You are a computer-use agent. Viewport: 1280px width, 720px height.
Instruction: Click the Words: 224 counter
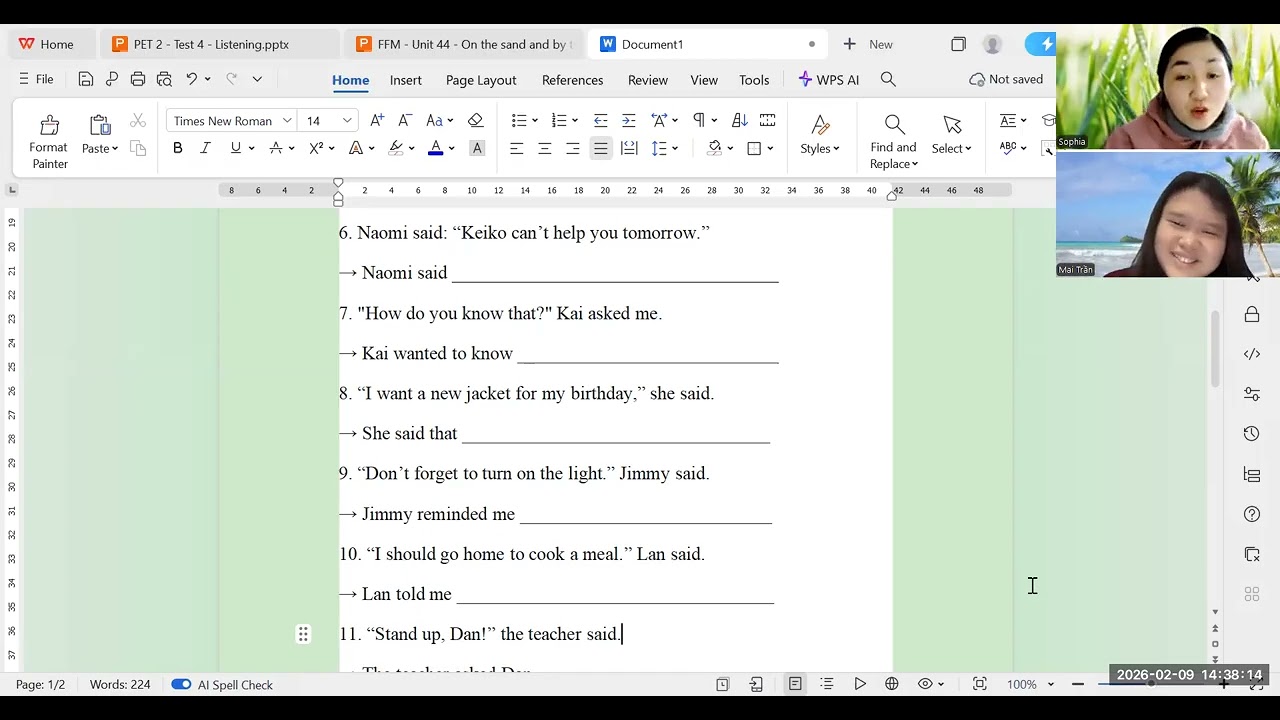120,685
